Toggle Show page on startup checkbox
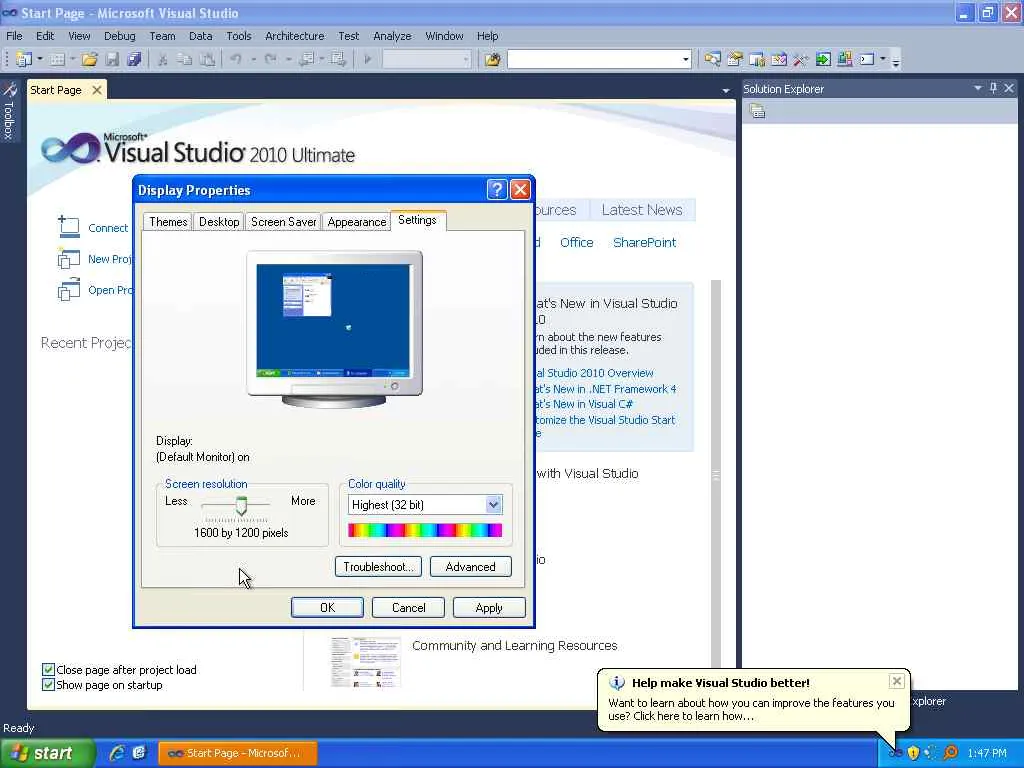This screenshot has height=768, width=1024. click(x=48, y=684)
